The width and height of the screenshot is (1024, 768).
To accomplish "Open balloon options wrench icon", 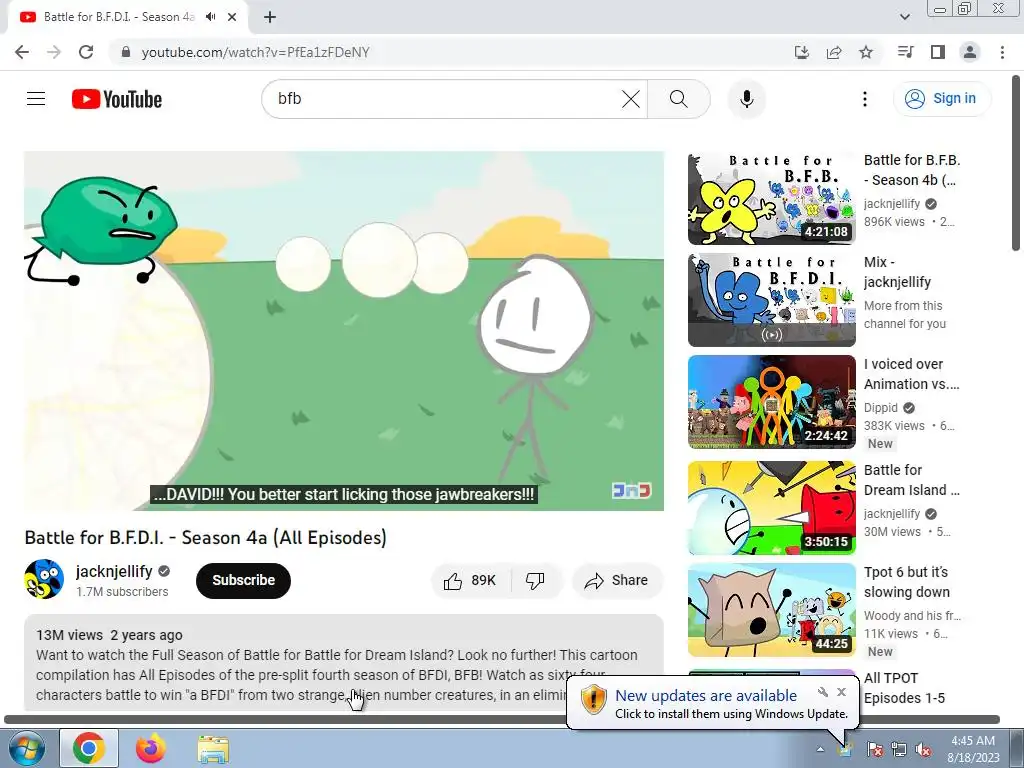I will tap(823, 692).
